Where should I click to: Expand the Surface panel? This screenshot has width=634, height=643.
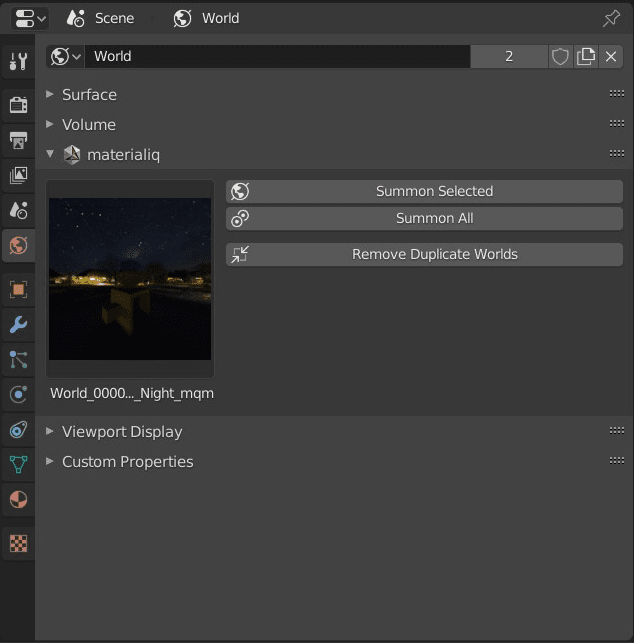(x=89, y=94)
